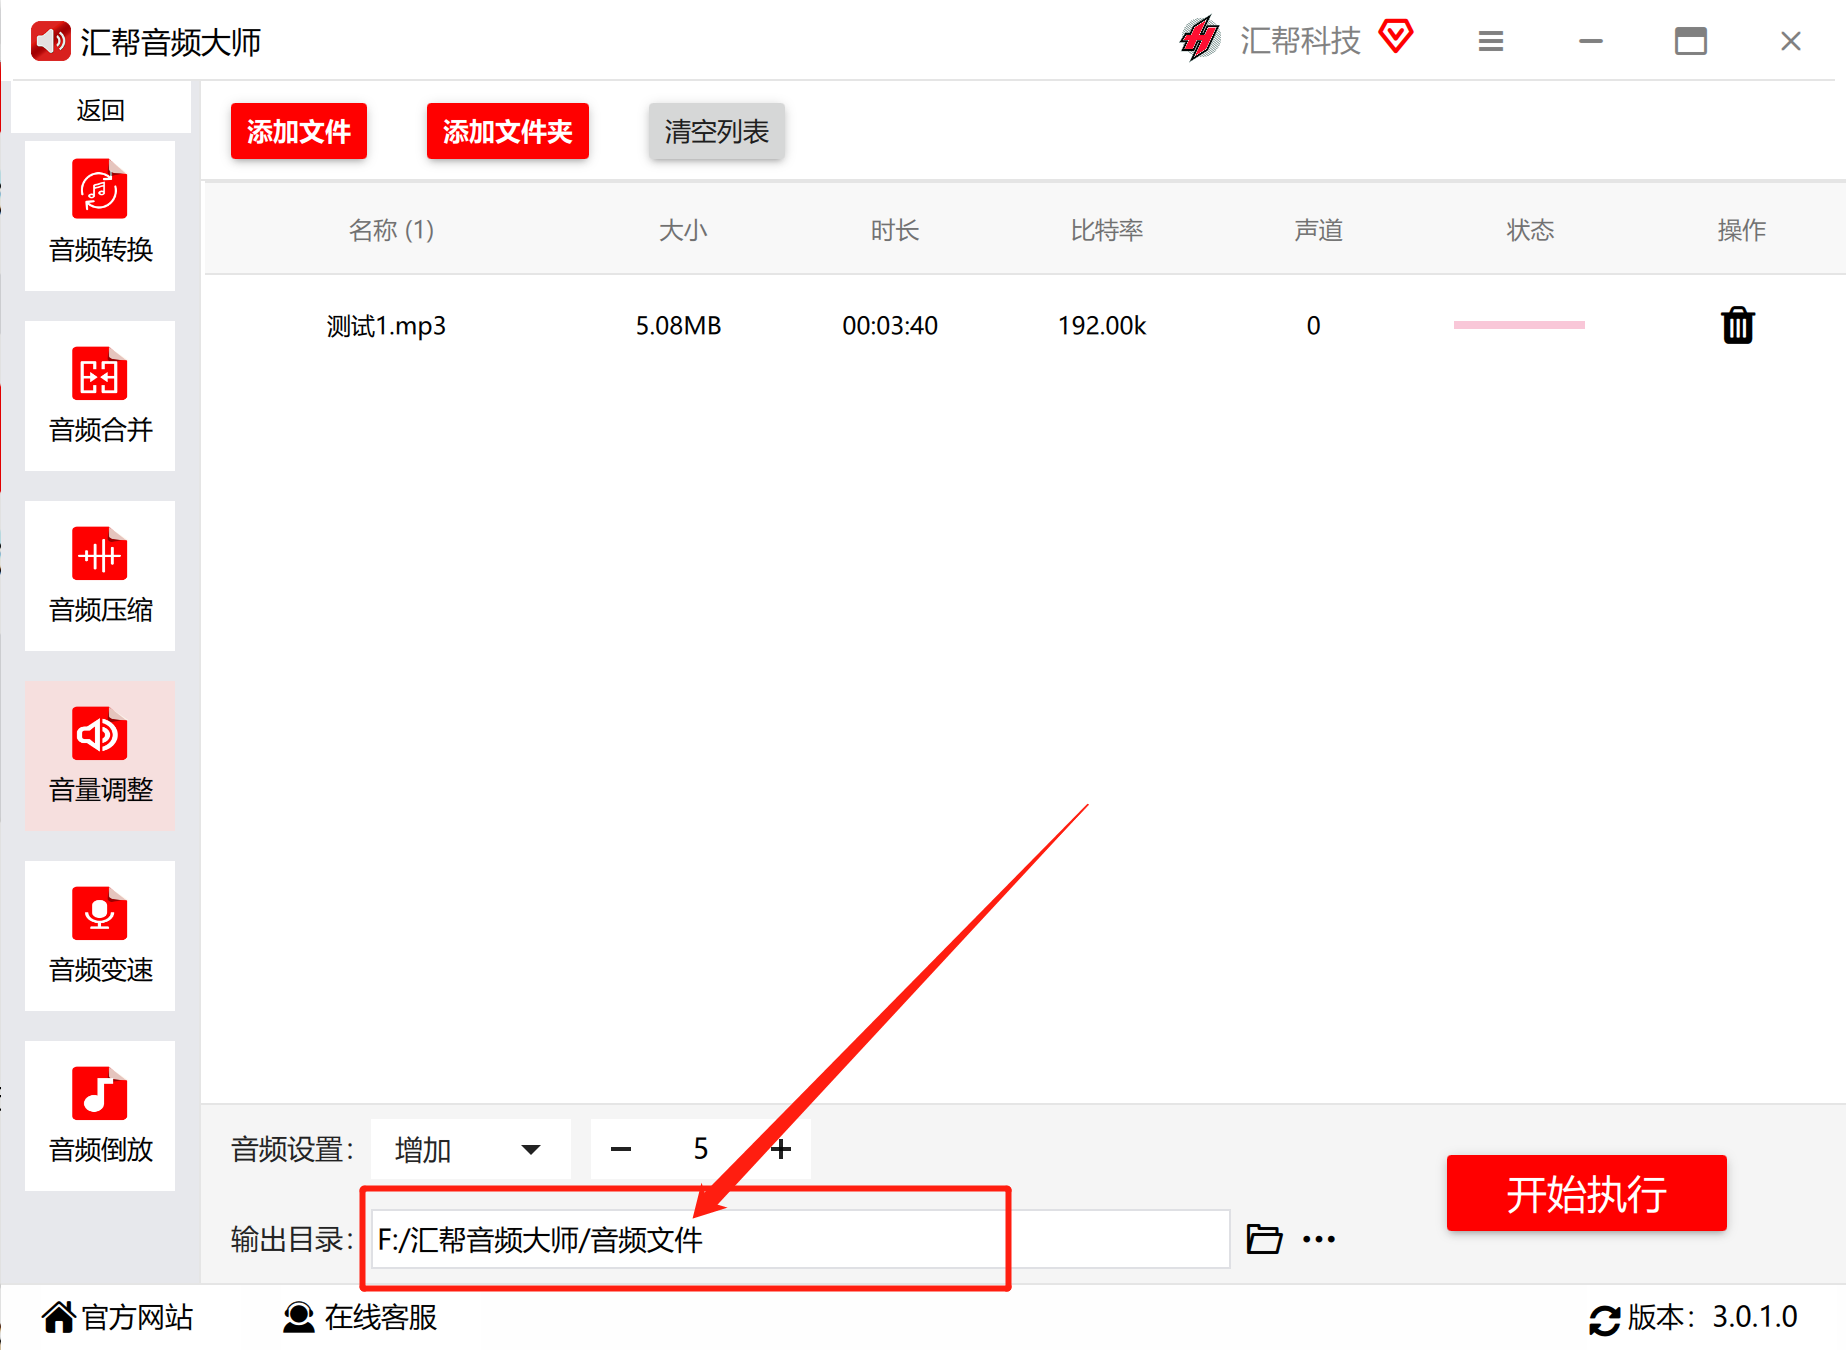Image resolution: width=1846 pixels, height=1350 pixels.
Task: Increase volume value with plus button
Action: click(781, 1149)
